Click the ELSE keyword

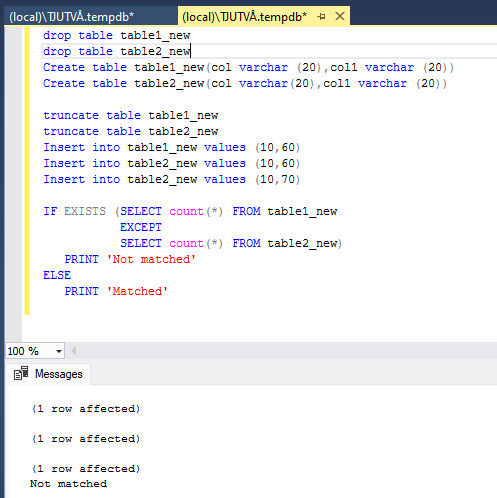[57, 275]
